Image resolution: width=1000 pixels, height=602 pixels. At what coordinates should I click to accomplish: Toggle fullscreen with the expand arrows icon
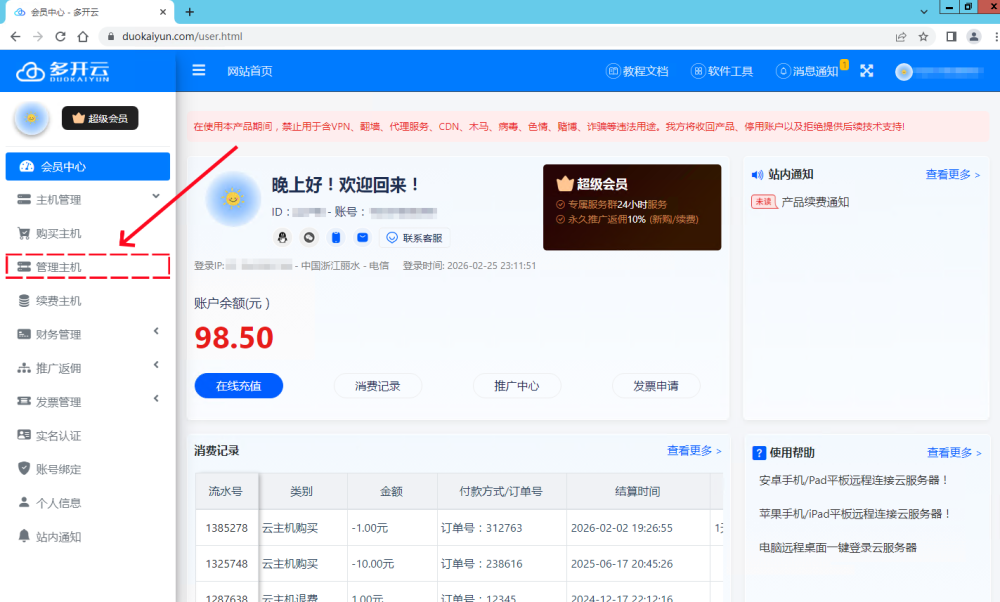coord(867,71)
